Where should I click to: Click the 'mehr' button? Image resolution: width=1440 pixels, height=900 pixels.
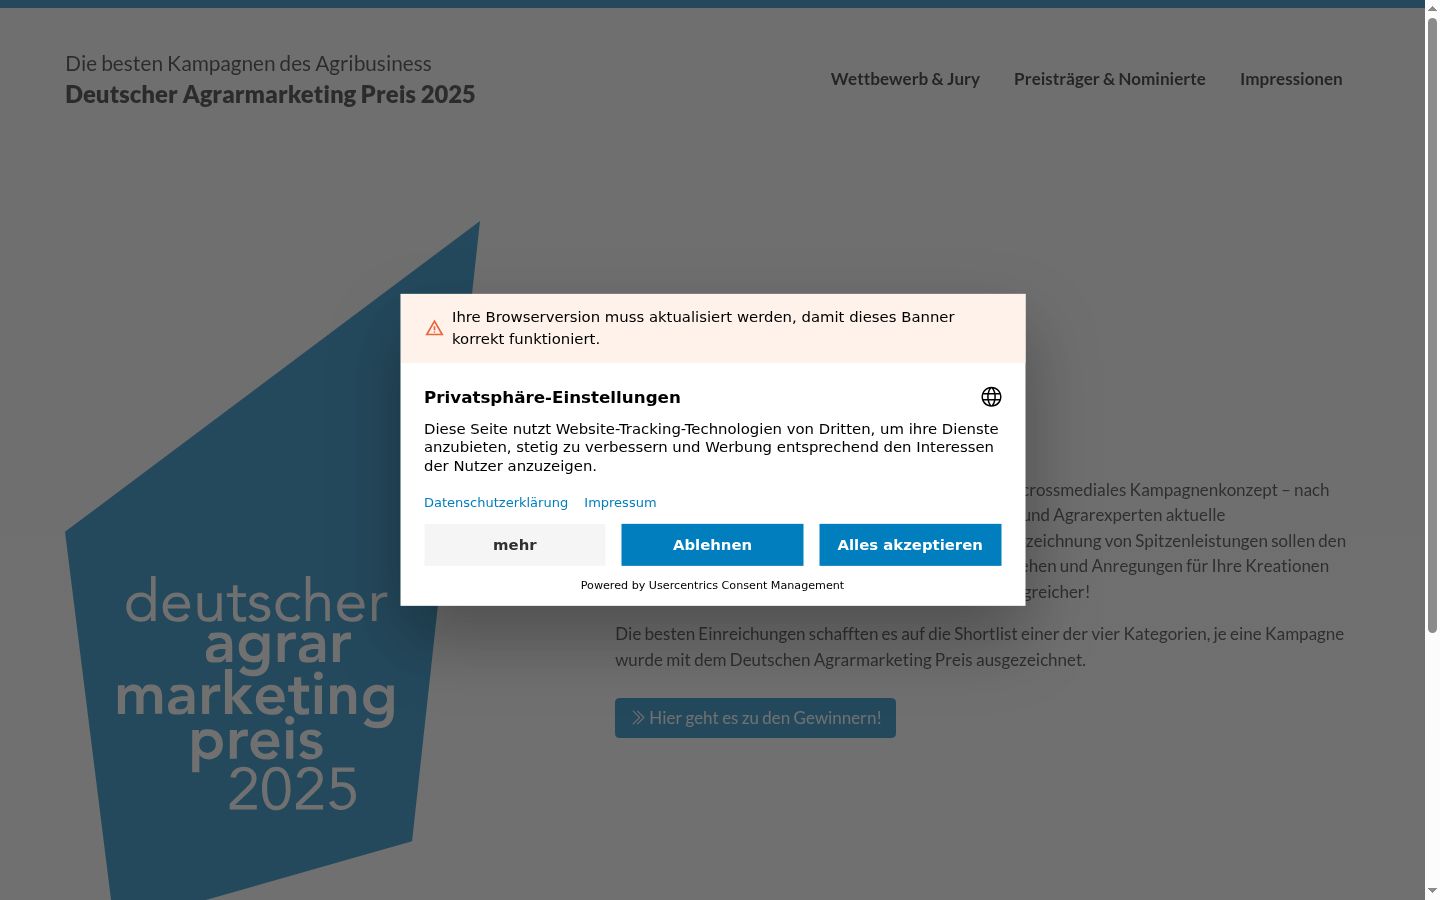pos(515,545)
